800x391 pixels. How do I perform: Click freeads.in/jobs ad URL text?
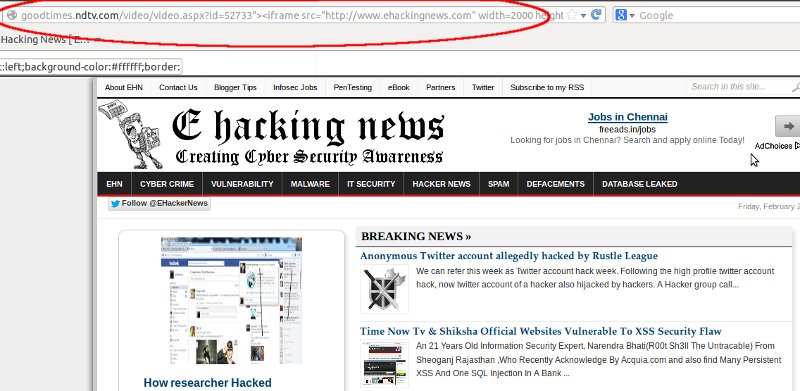[627, 130]
